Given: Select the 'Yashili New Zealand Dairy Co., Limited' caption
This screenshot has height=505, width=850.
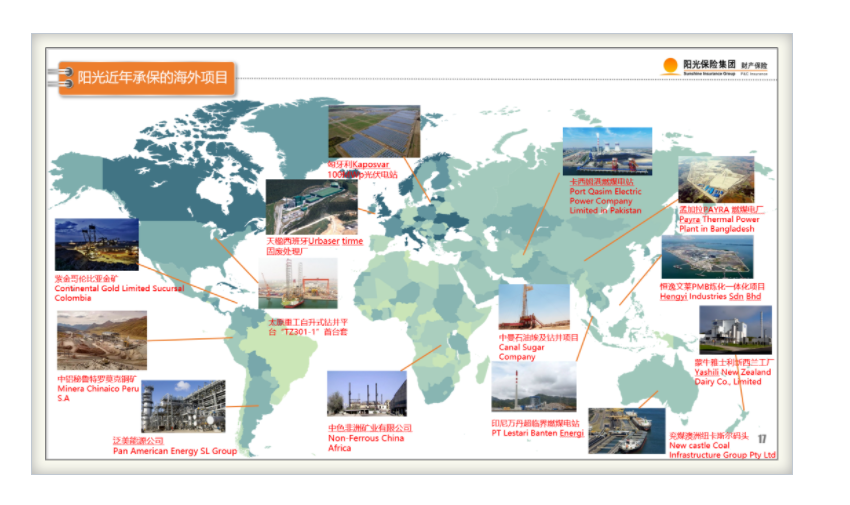Looking at the screenshot, I should point(732,377).
